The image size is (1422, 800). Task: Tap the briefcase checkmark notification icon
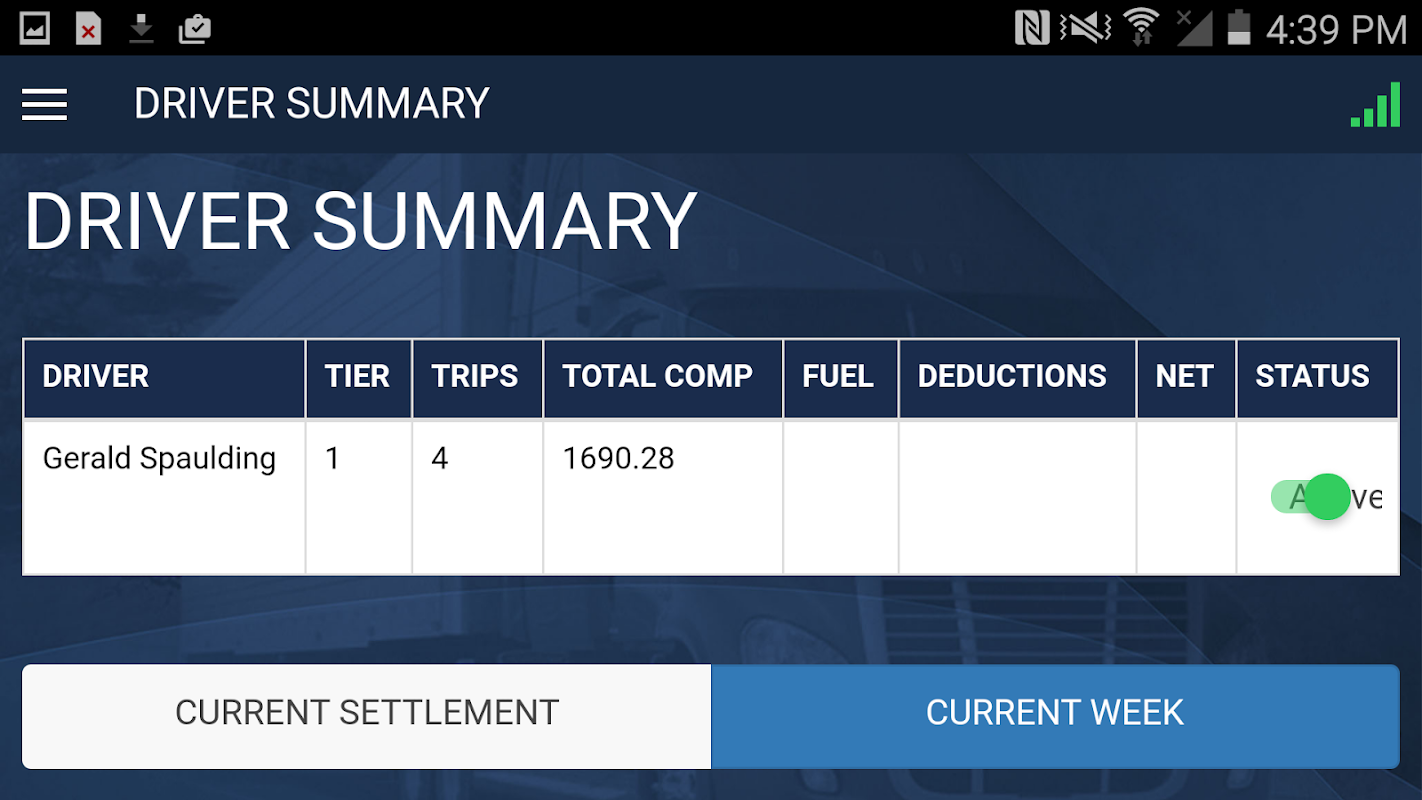194,28
